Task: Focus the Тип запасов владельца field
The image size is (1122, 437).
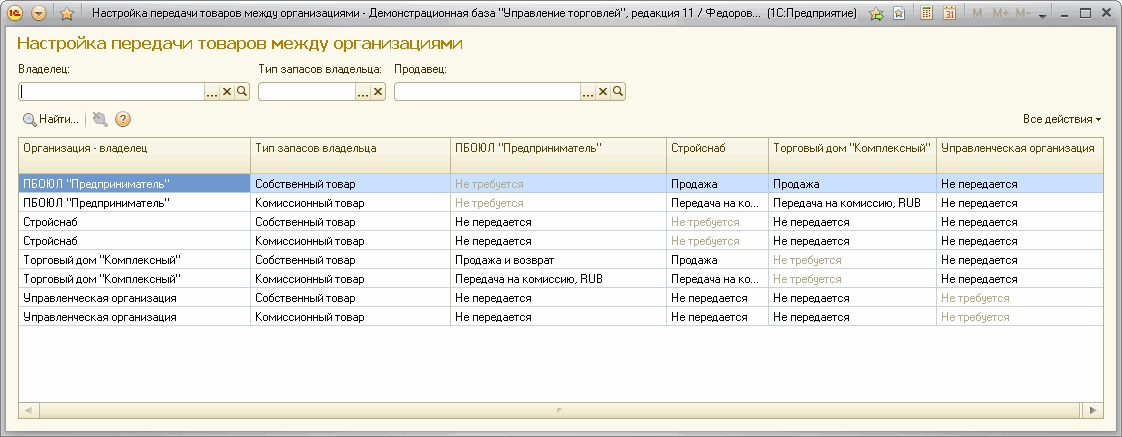Action: [307, 92]
